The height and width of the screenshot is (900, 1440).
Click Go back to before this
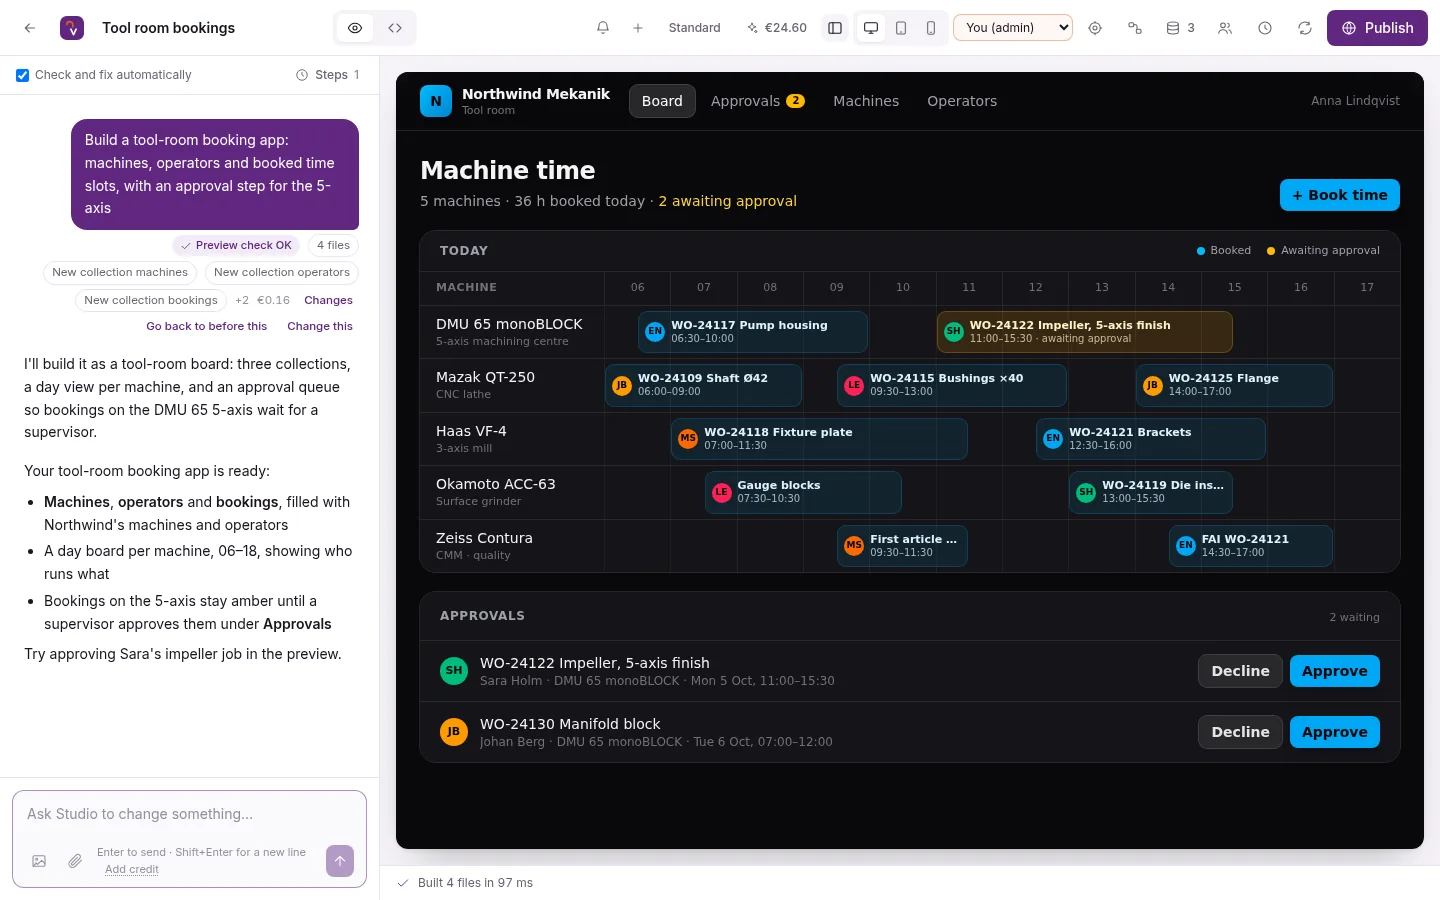click(x=207, y=326)
